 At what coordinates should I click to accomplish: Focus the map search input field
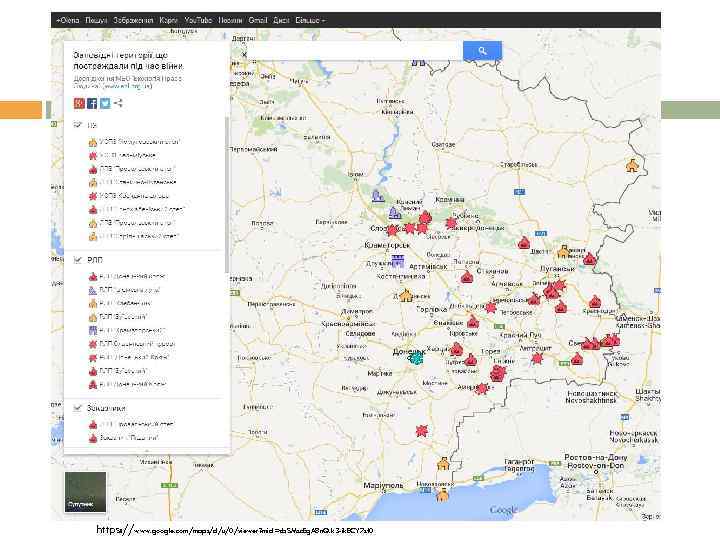[354, 51]
